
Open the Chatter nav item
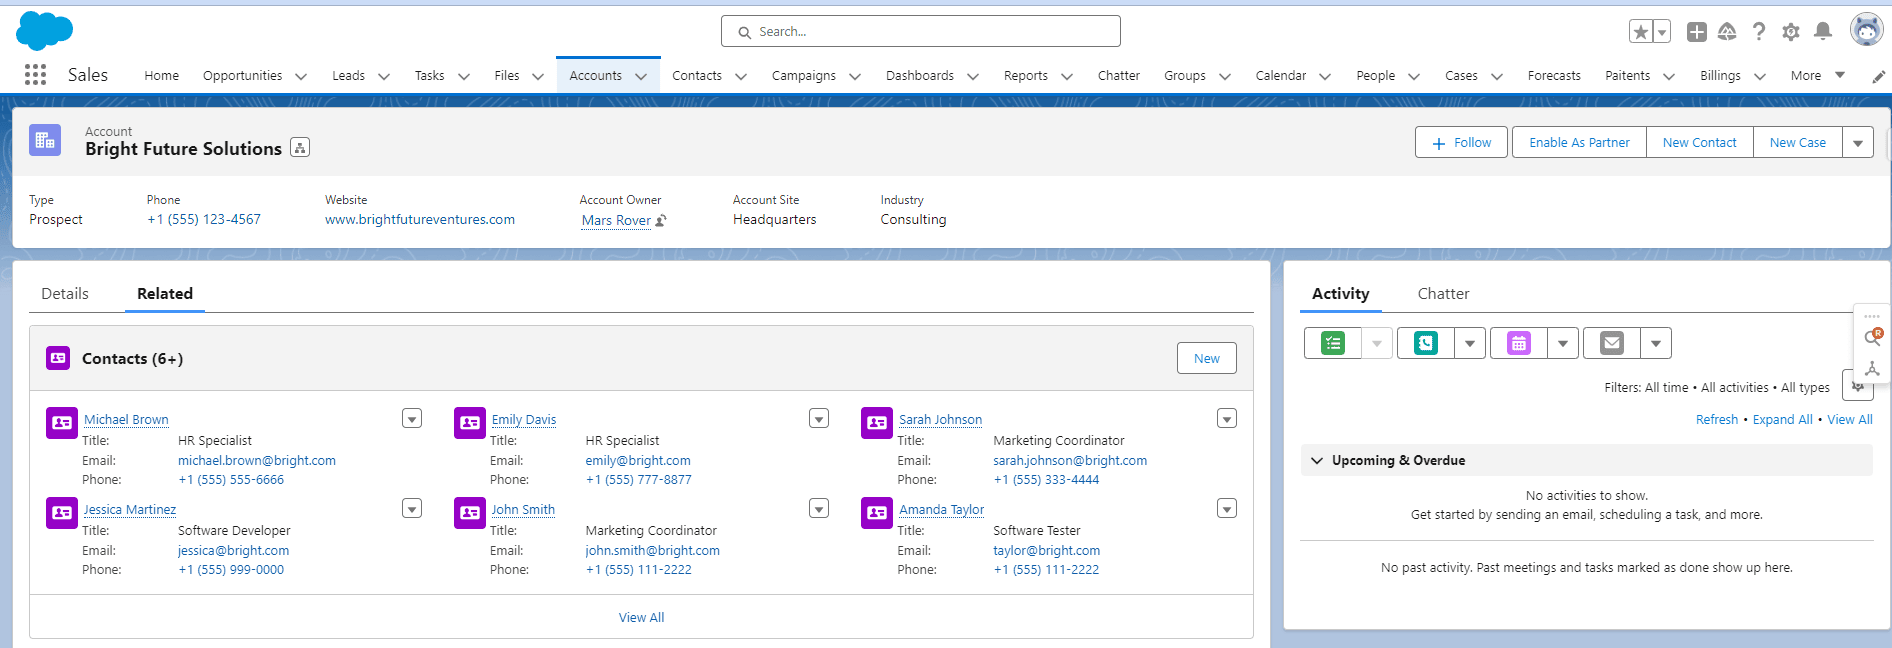[1118, 76]
